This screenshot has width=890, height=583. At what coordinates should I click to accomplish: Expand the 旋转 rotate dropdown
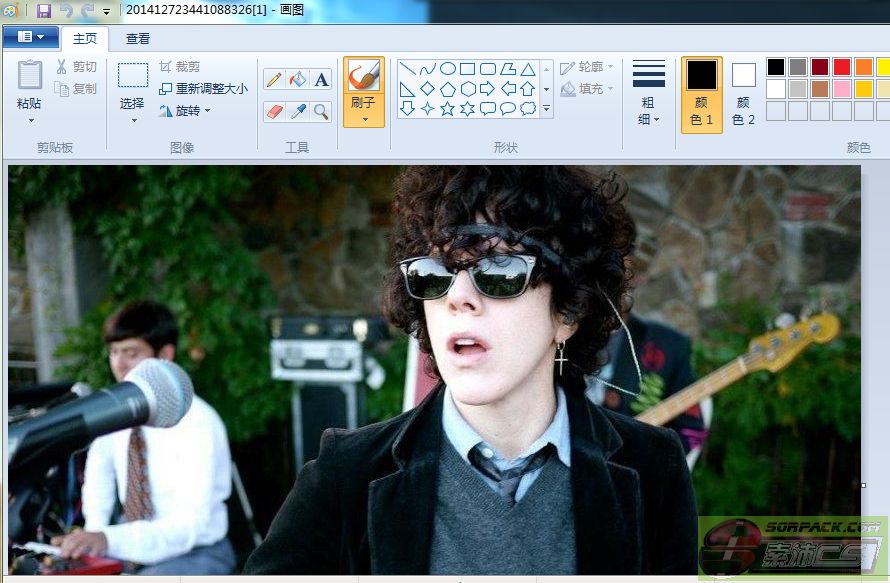185,111
